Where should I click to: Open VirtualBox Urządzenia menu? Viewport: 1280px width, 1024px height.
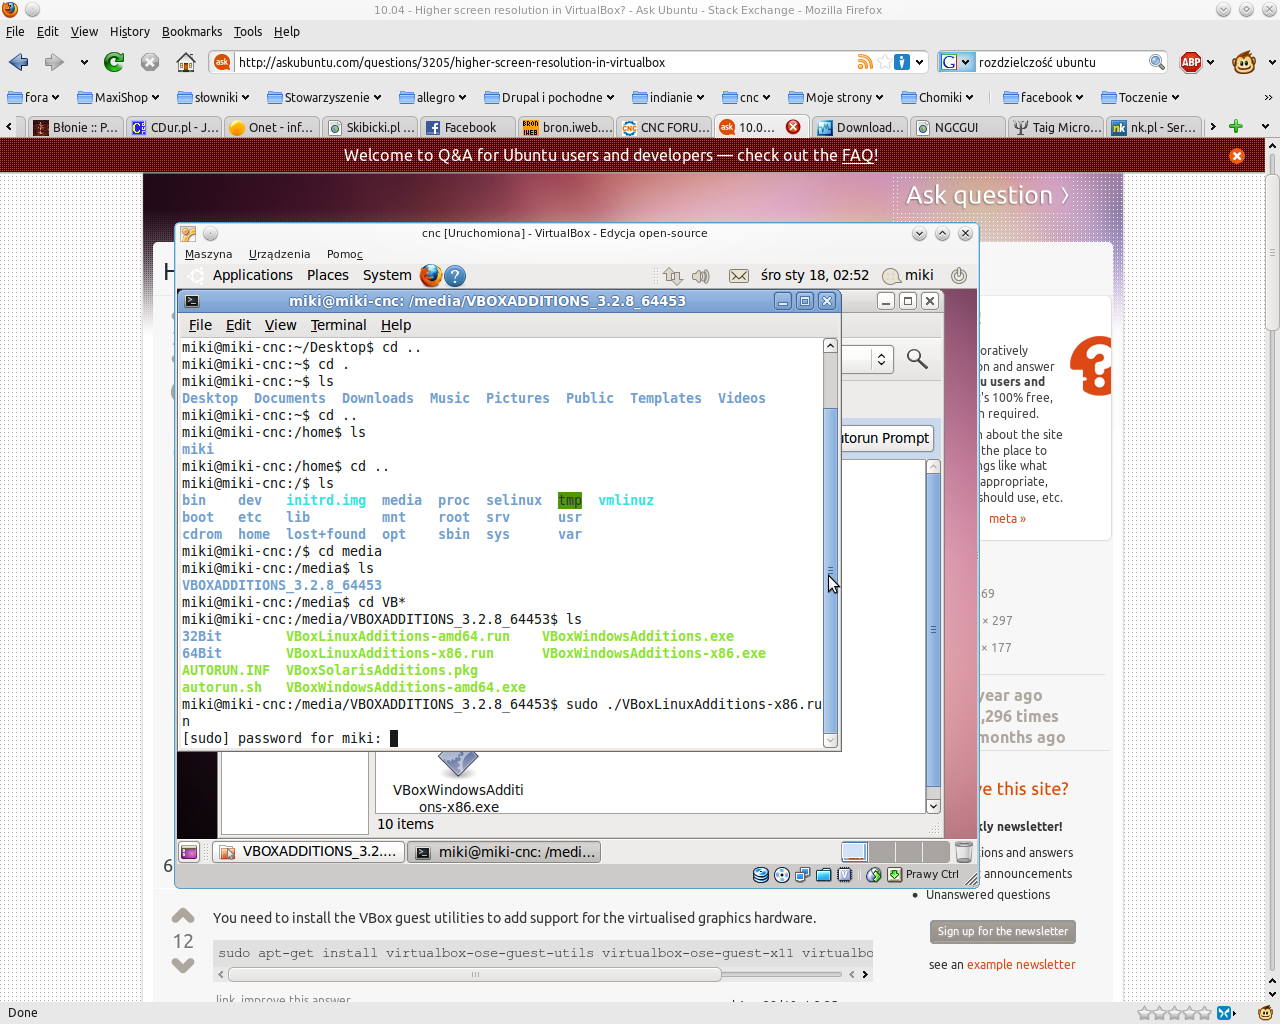click(279, 254)
